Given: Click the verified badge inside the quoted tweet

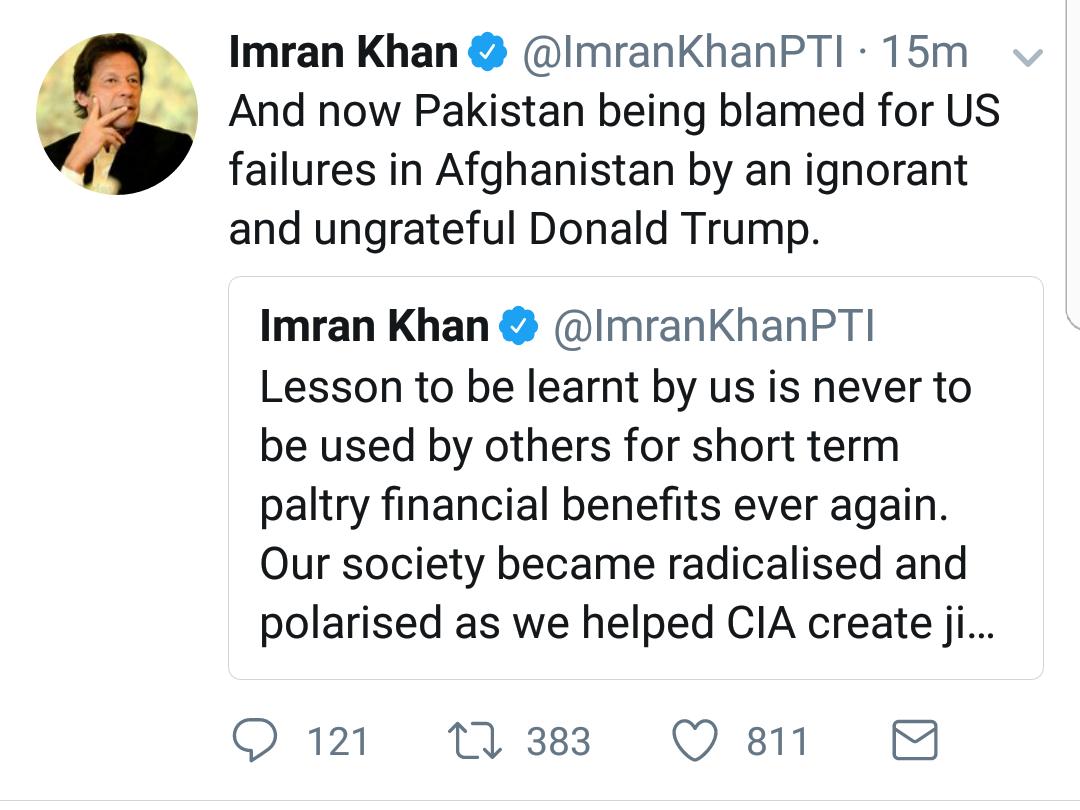Looking at the screenshot, I should tap(516, 325).
